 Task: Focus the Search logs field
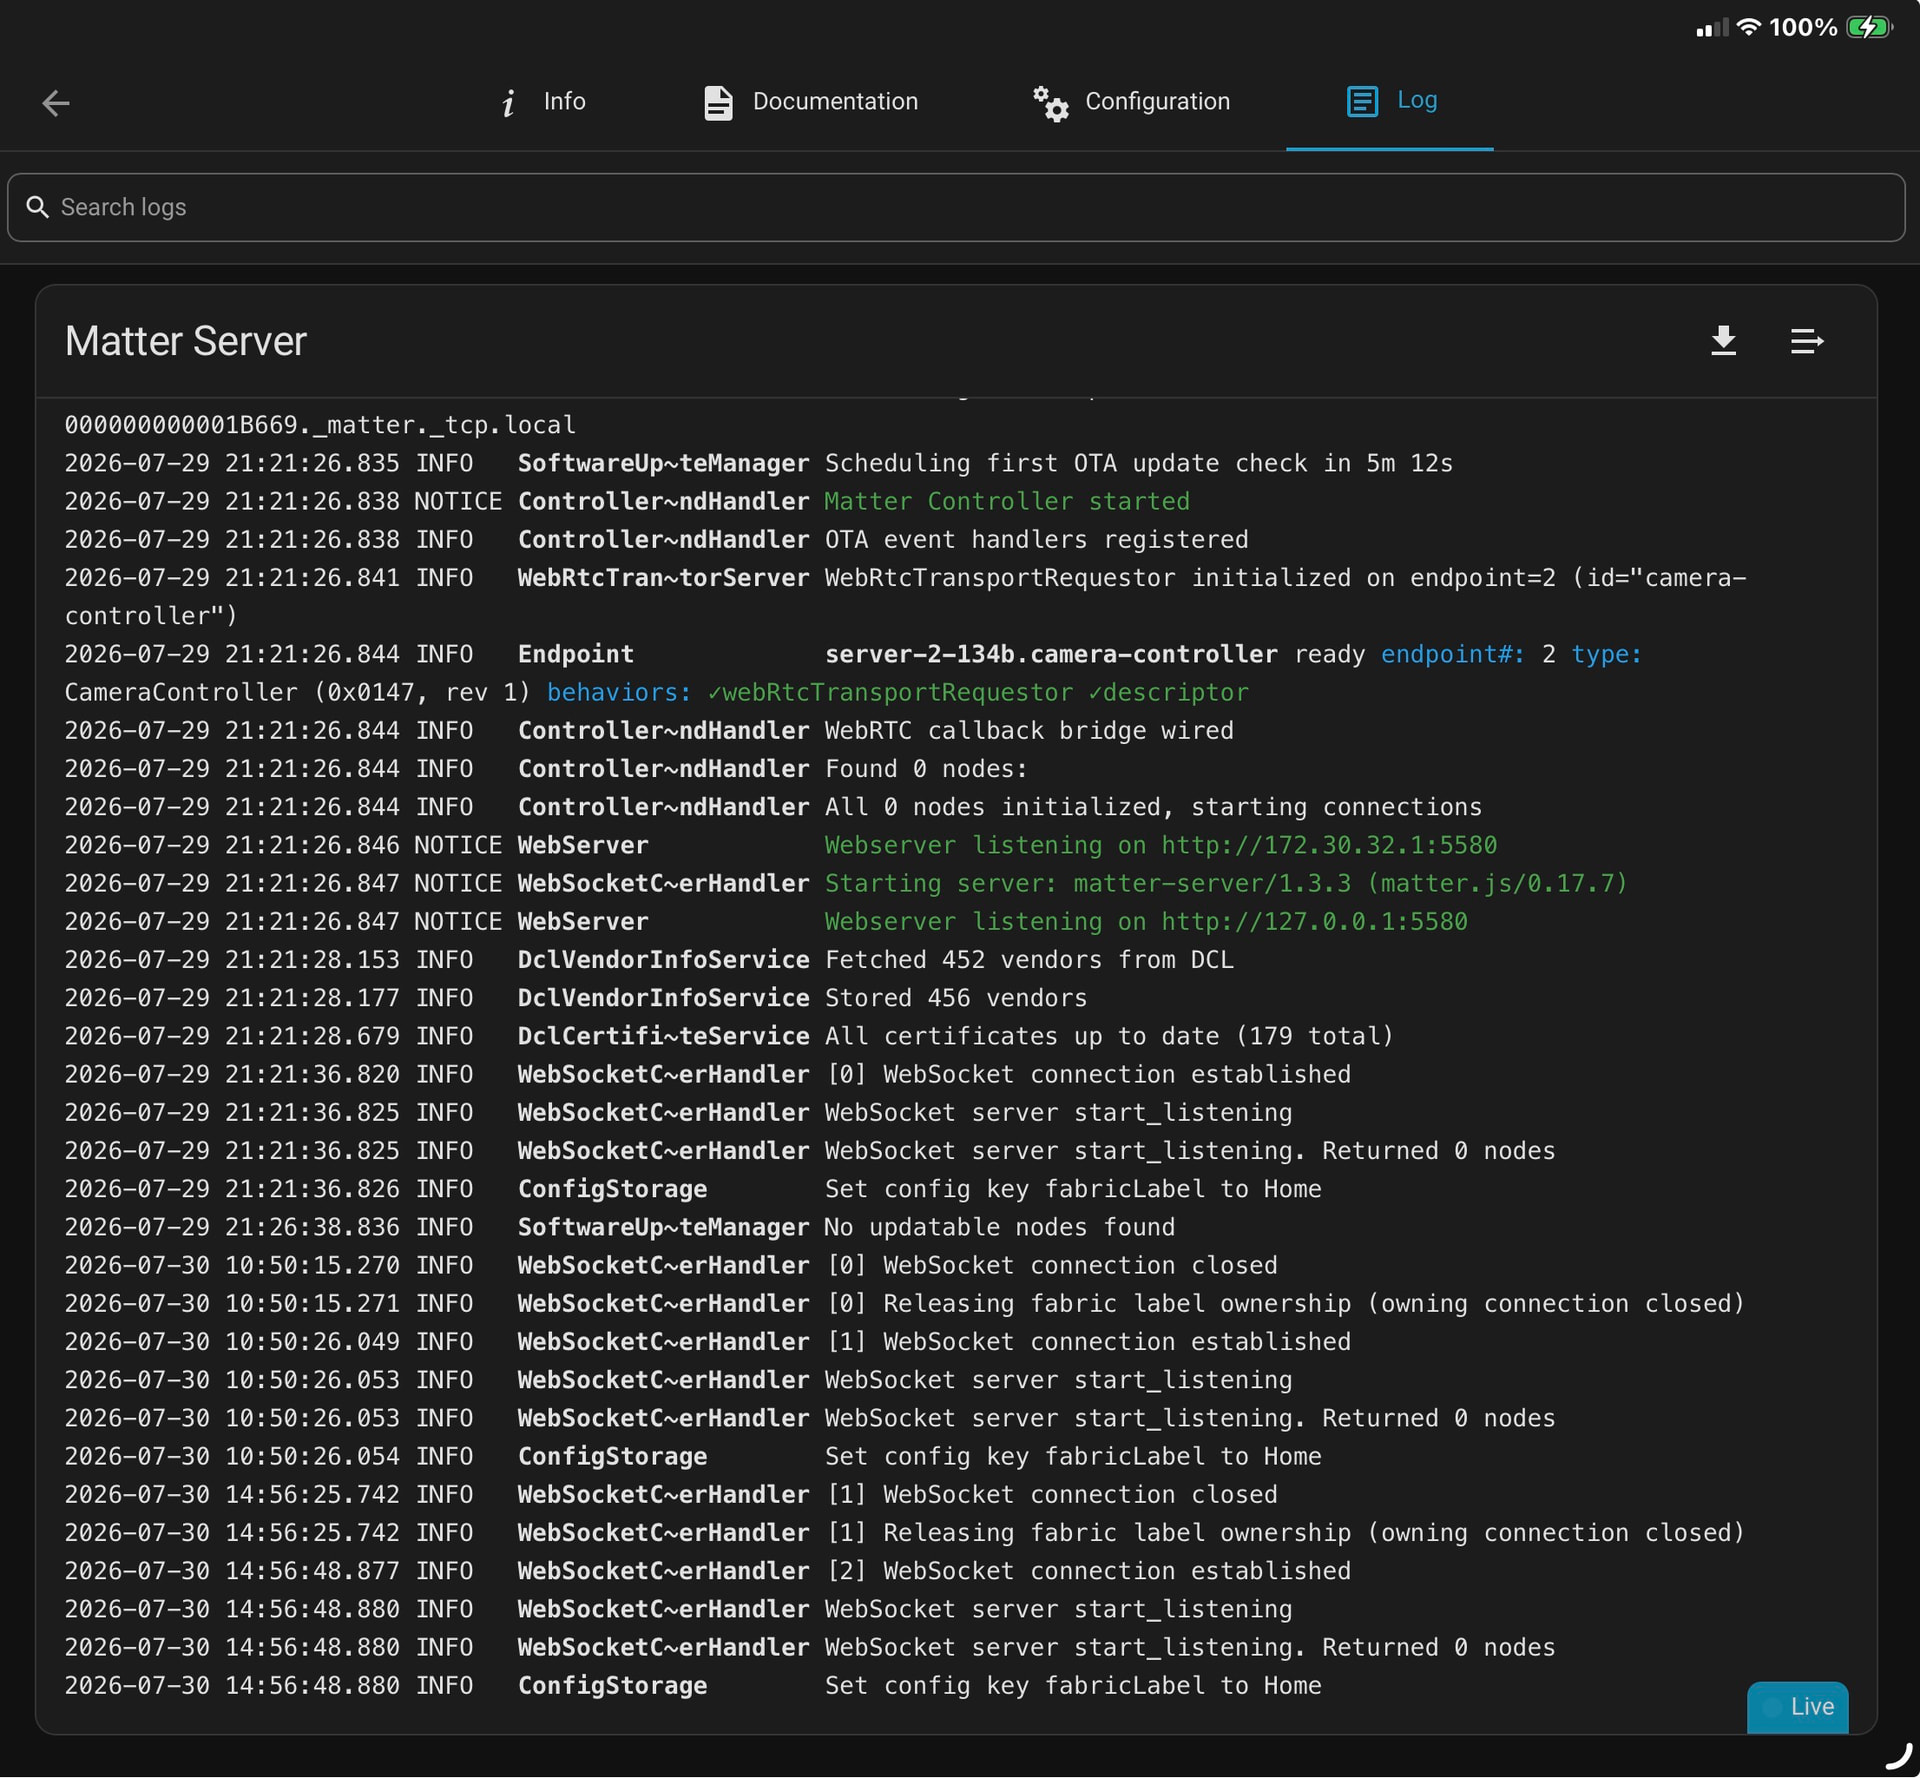(956, 207)
